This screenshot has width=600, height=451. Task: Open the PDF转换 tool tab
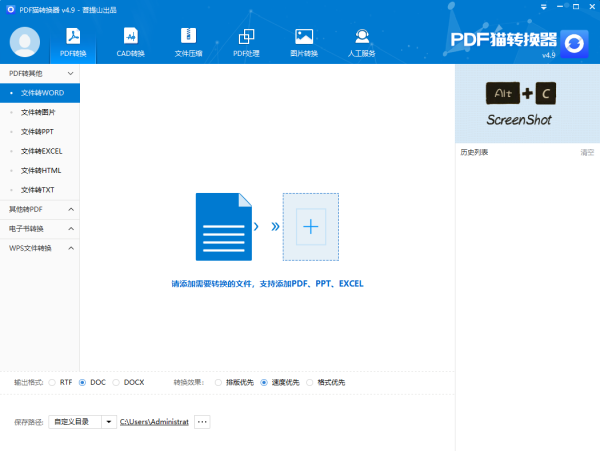point(72,43)
